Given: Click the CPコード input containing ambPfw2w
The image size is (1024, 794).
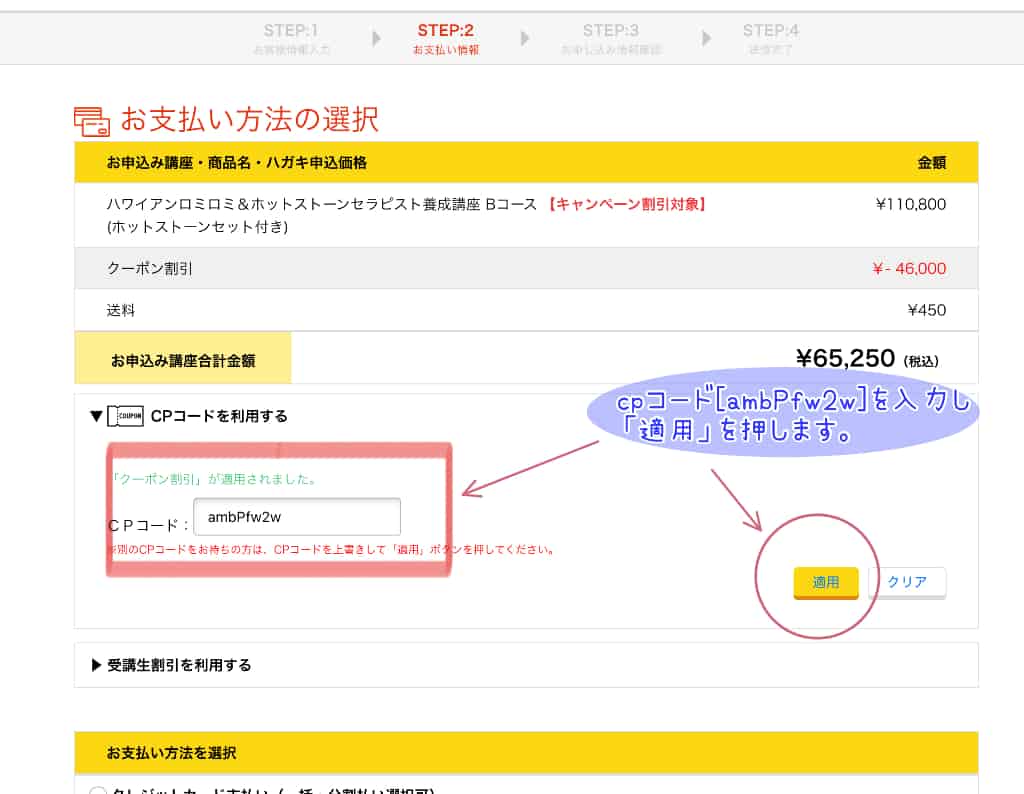Looking at the screenshot, I should click(x=297, y=517).
